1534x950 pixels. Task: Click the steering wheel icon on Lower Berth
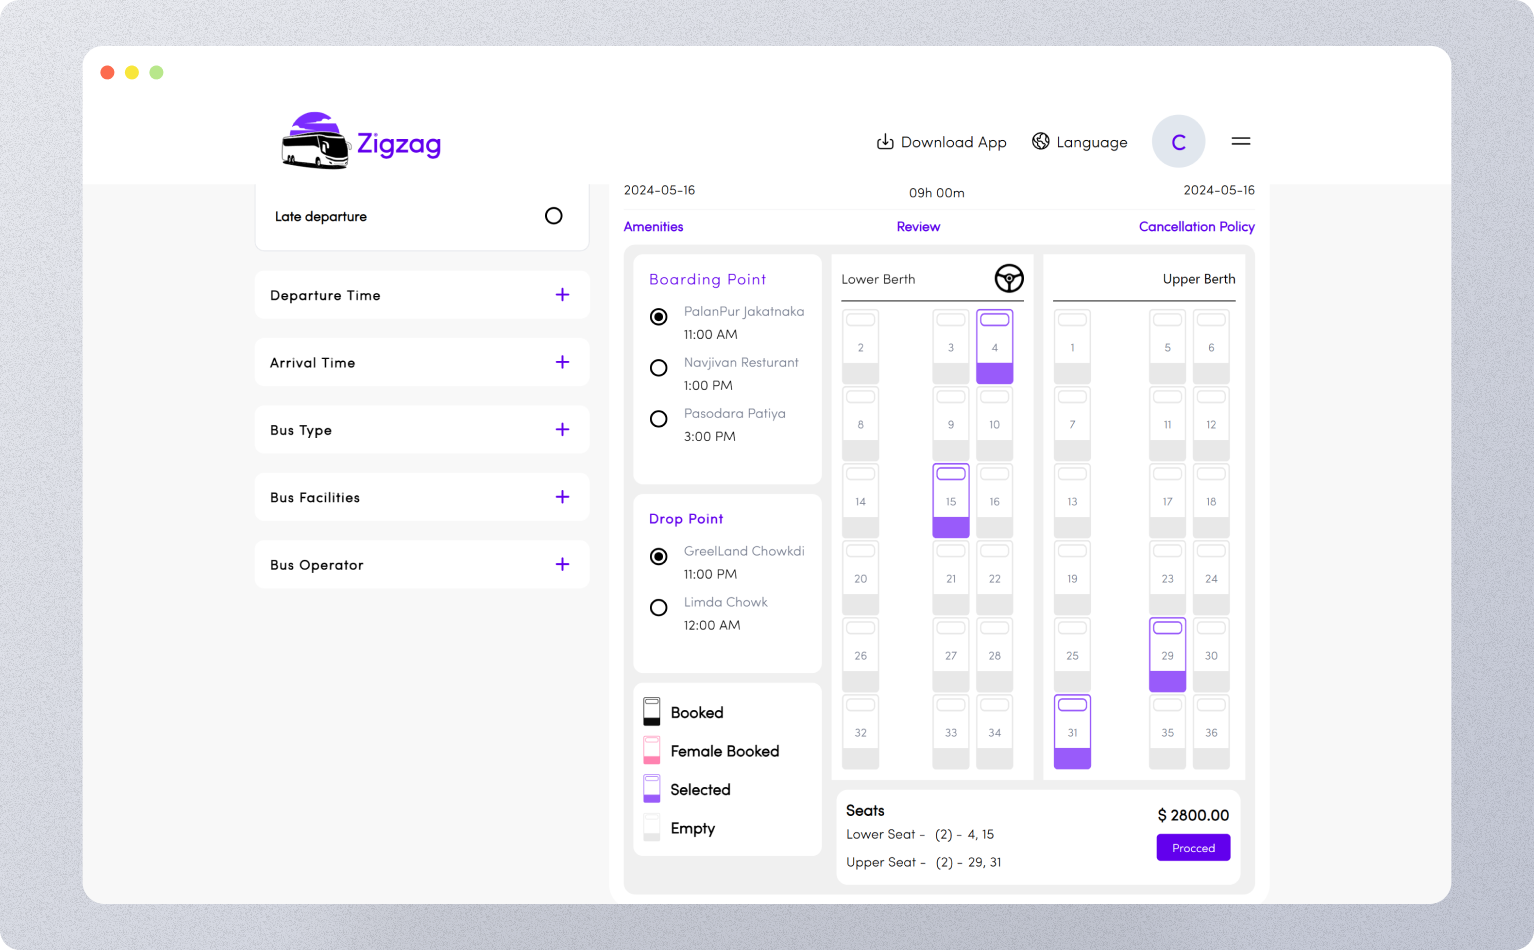(x=1009, y=279)
